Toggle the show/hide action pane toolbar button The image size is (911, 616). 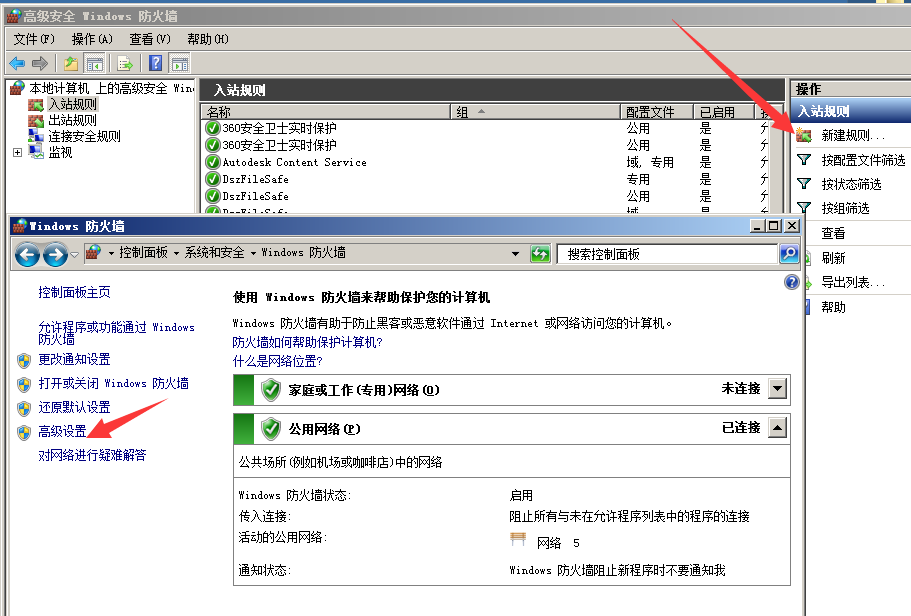click(179, 63)
